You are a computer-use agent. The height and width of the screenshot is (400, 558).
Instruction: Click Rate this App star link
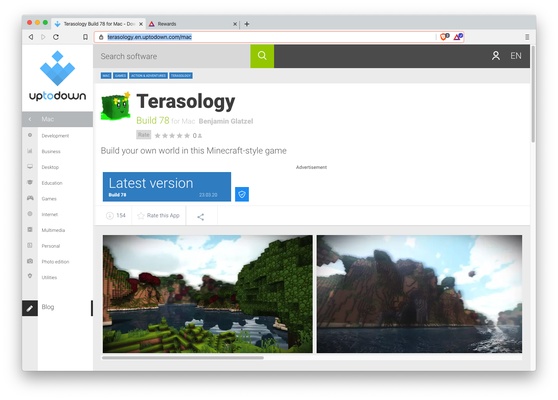click(158, 216)
